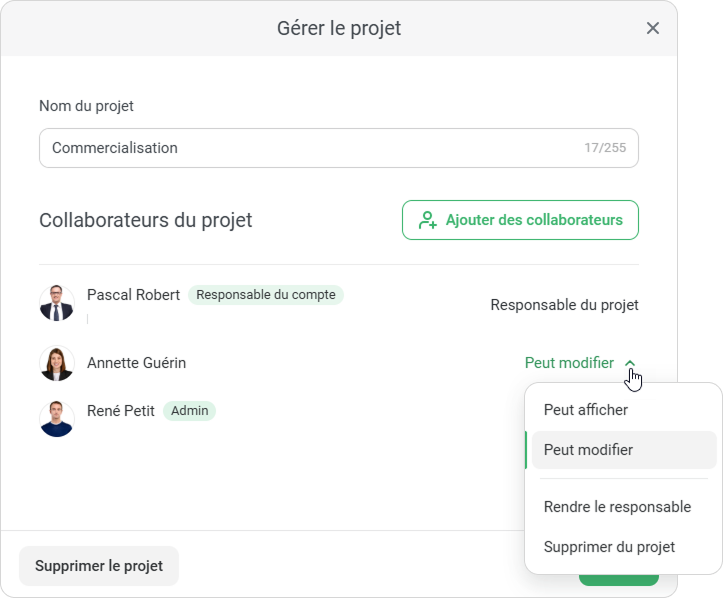The image size is (723, 598).
Task: Click the 17/255 character counter
Action: click(x=605, y=148)
